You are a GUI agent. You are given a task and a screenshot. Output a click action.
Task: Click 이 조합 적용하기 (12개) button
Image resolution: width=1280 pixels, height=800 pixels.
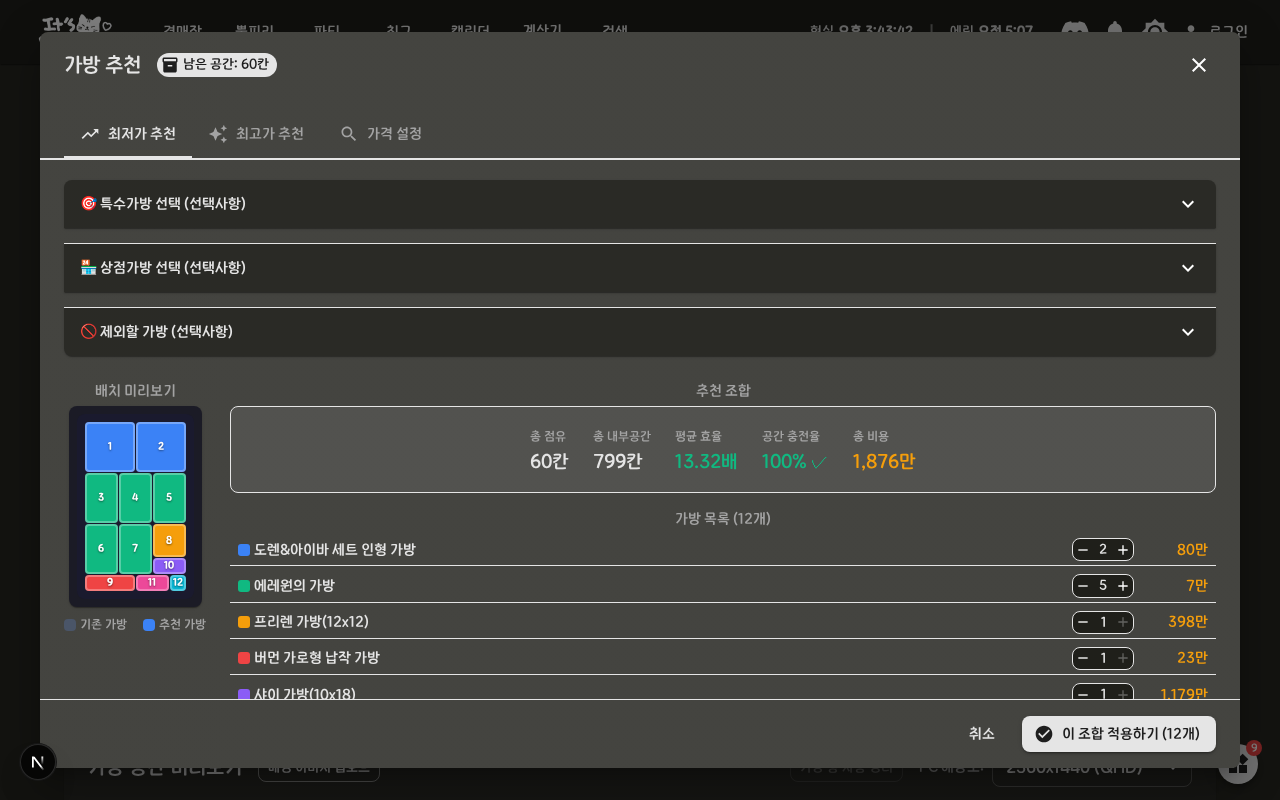tap(1119, 734)
